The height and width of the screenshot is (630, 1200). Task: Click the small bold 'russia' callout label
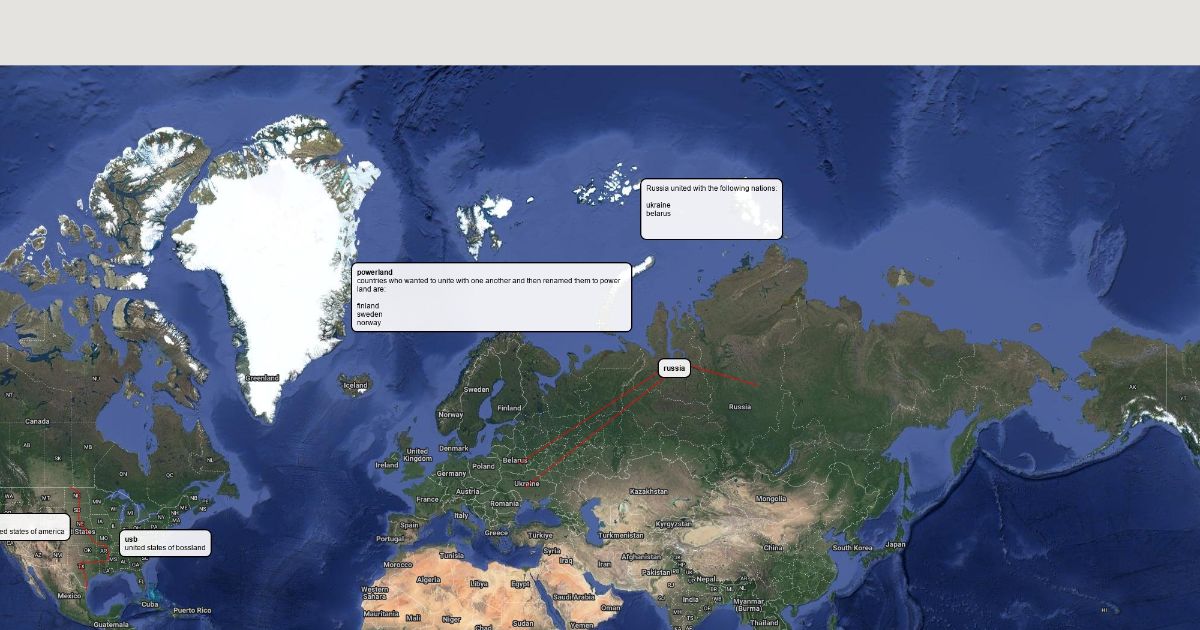coord(675,368)
